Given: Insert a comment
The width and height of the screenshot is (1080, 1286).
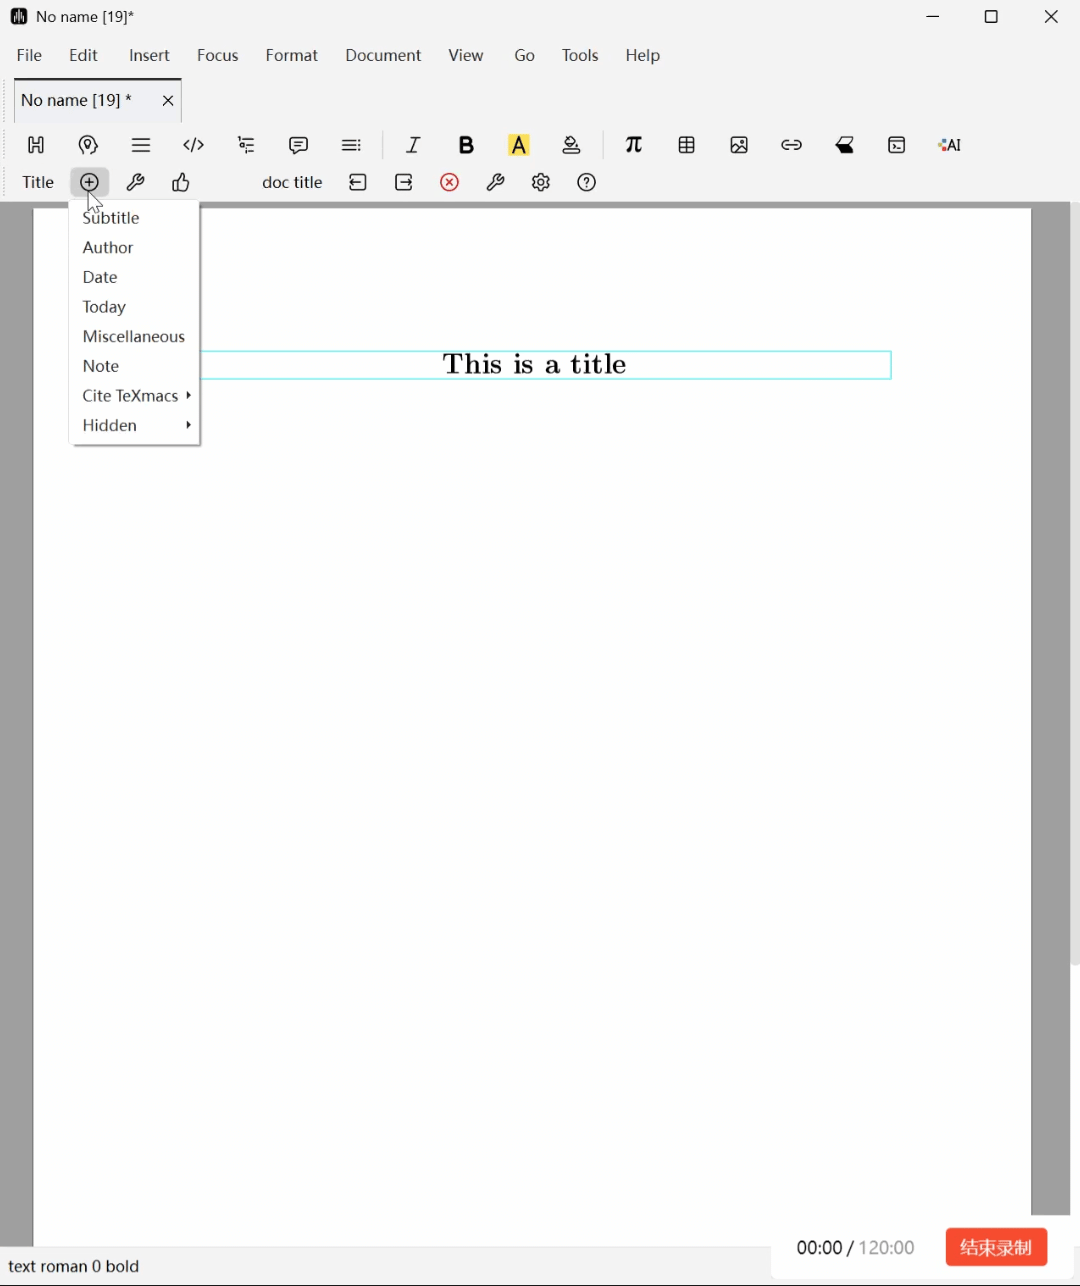Looking at the screenshot, I should [298, 145].
